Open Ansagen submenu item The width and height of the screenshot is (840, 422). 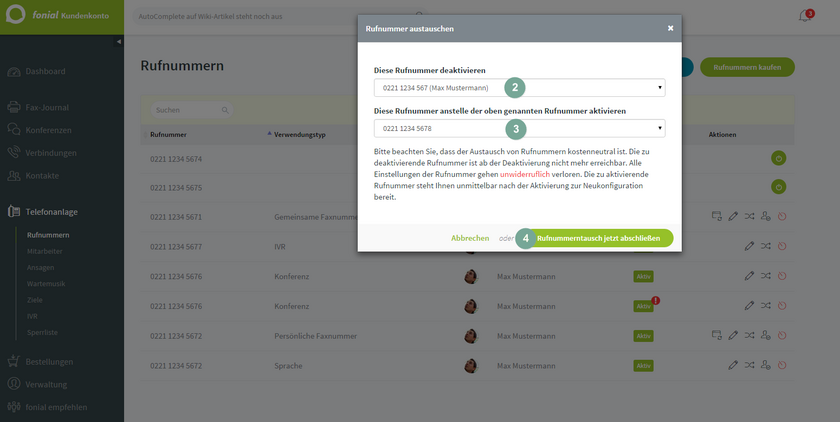click(x=41, y=268)
